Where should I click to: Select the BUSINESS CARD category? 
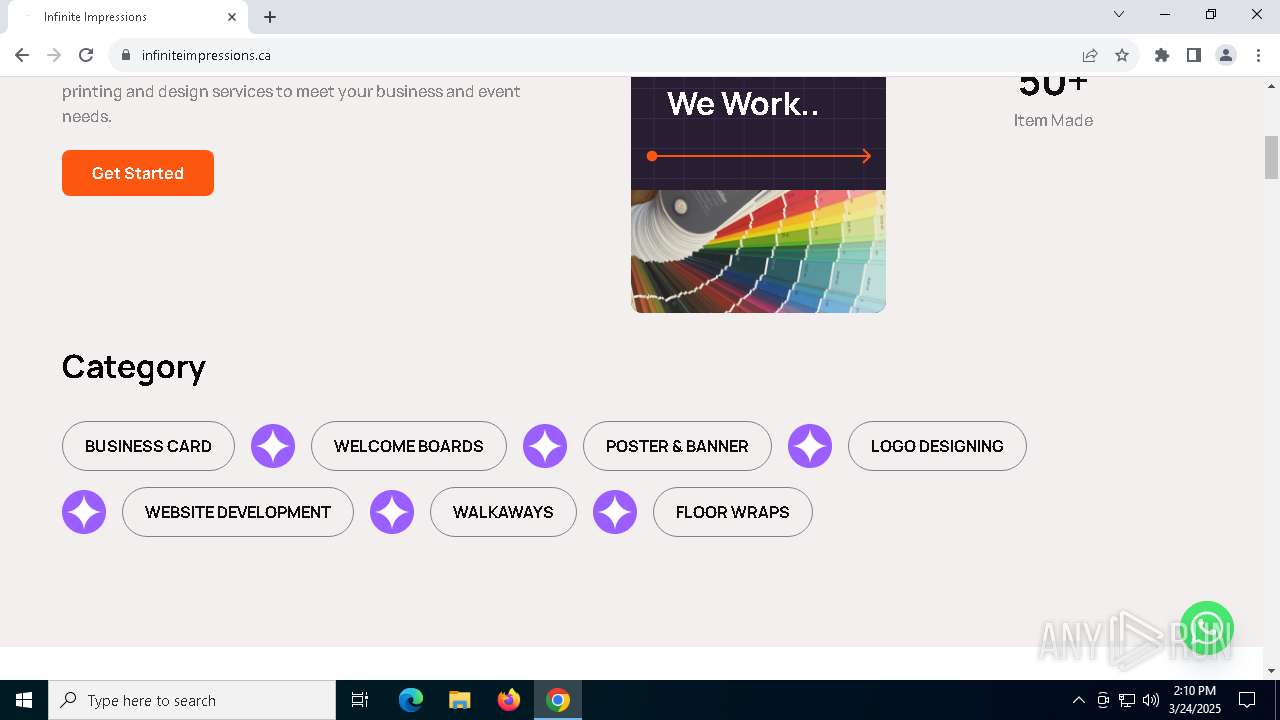148,446
